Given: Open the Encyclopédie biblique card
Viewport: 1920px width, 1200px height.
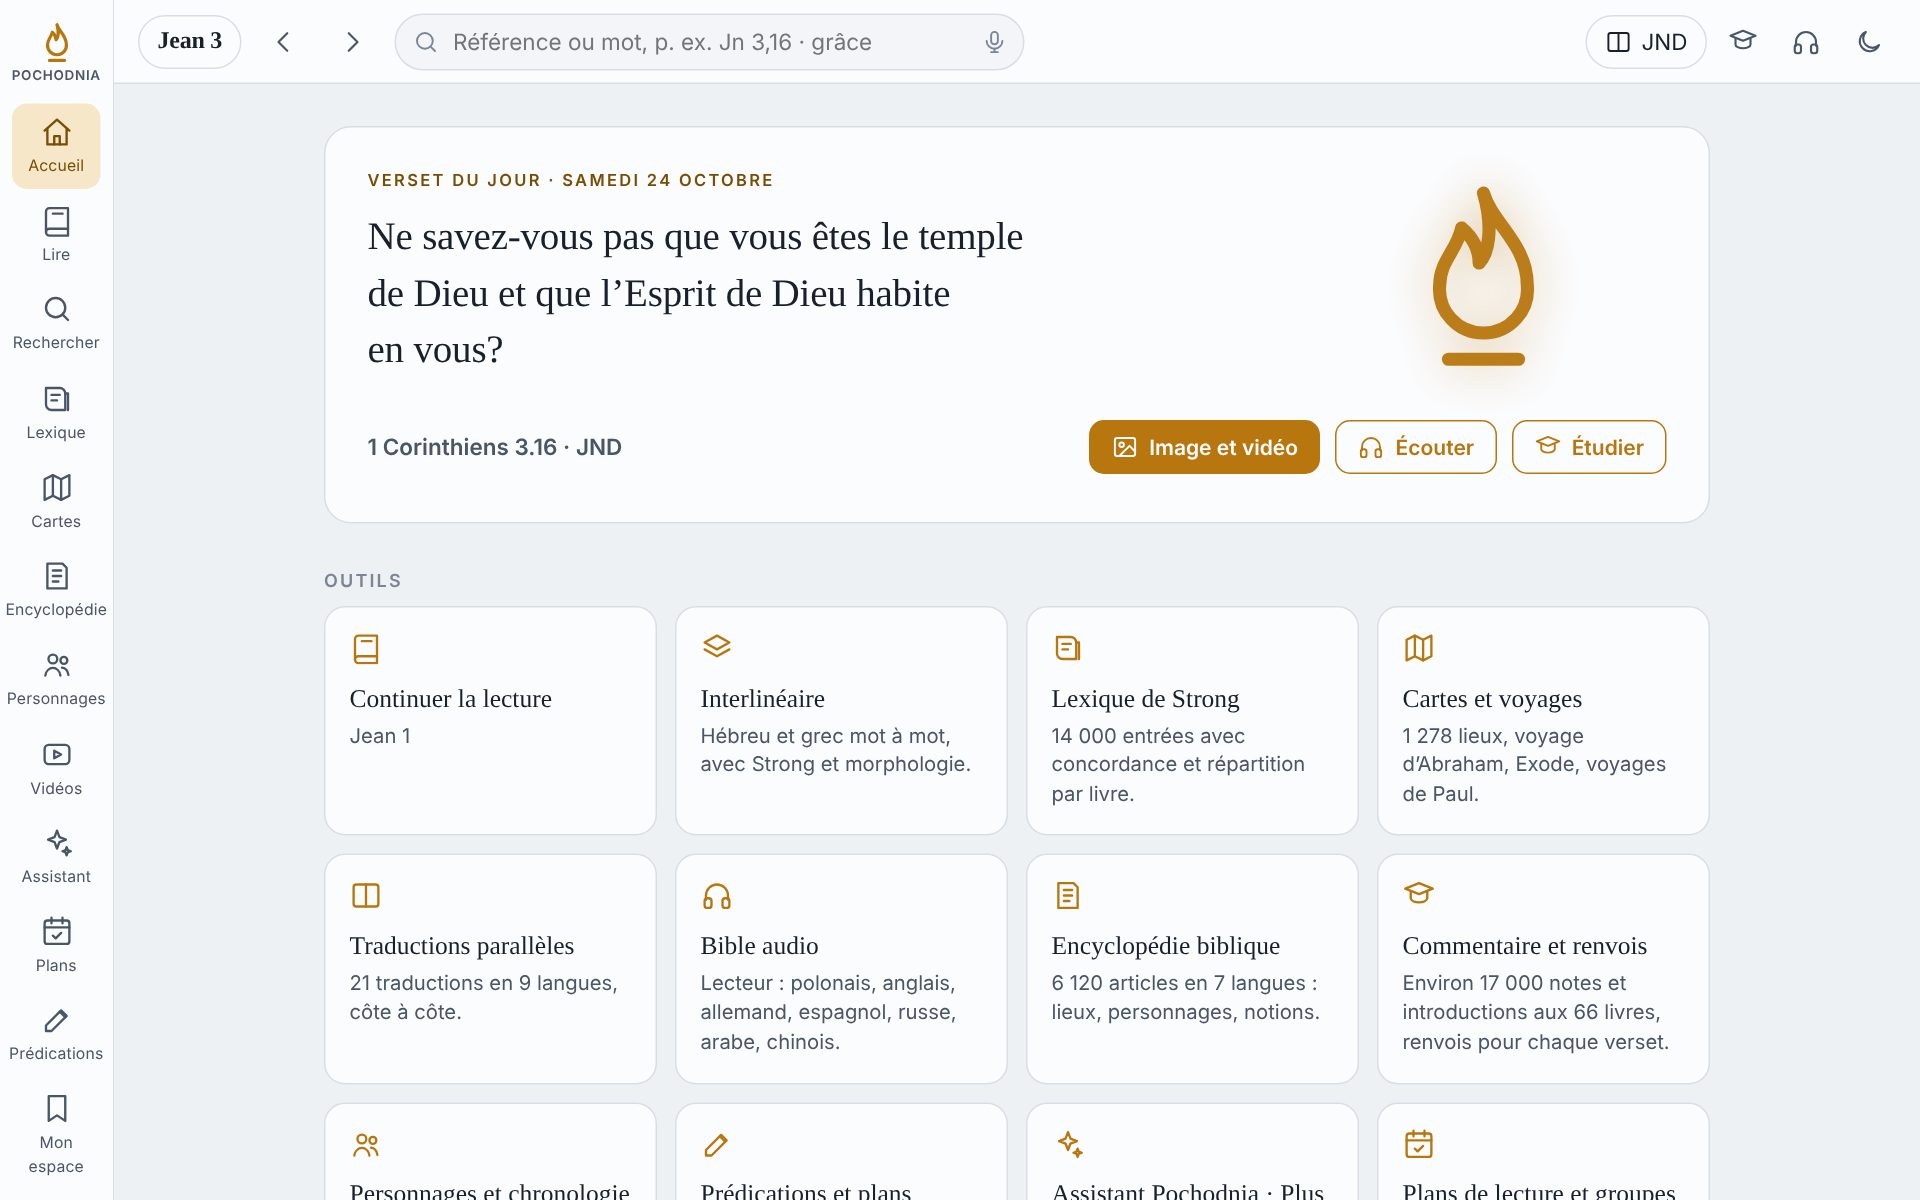Looking at the screenshot, I should pos(1192,969).
